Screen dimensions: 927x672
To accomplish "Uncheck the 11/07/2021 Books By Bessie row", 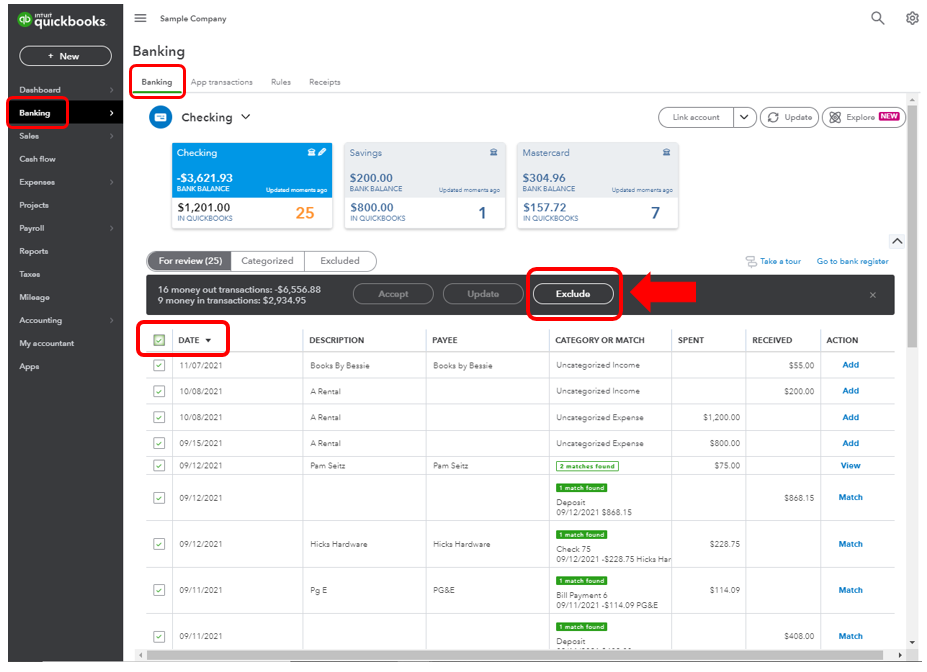I will pos(159,365).
